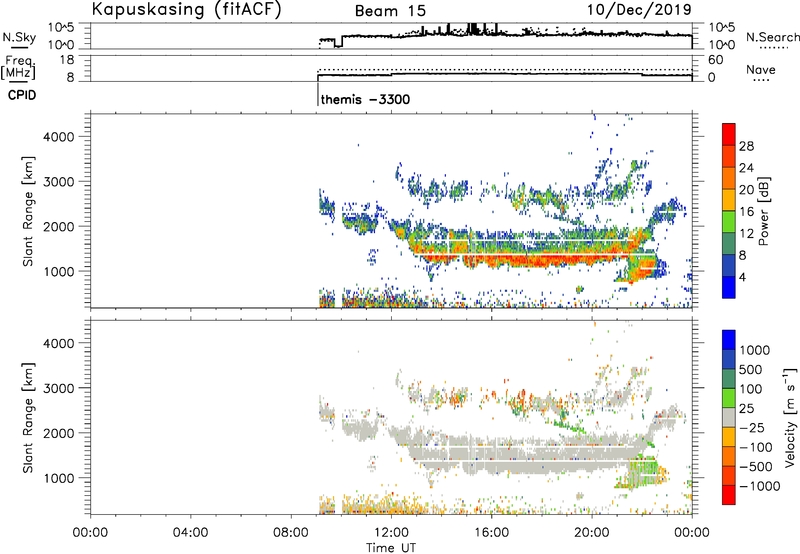
Task: Click the '-1000' tick on the velocity colorbar
Action: point(760,486)
